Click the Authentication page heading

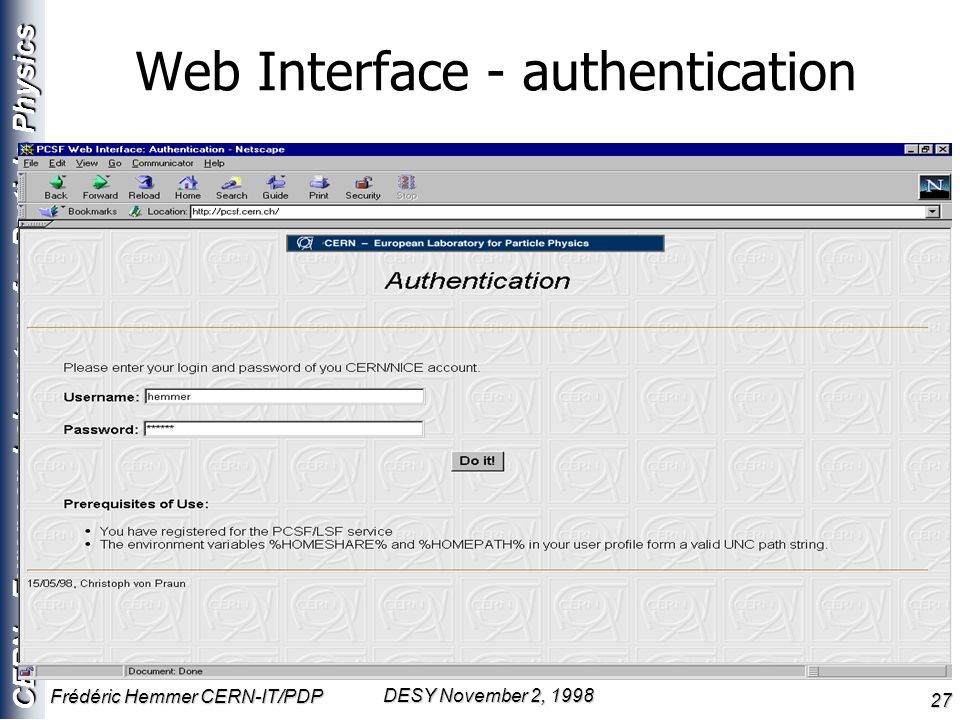pyautogui.click(x=478, y=281)
